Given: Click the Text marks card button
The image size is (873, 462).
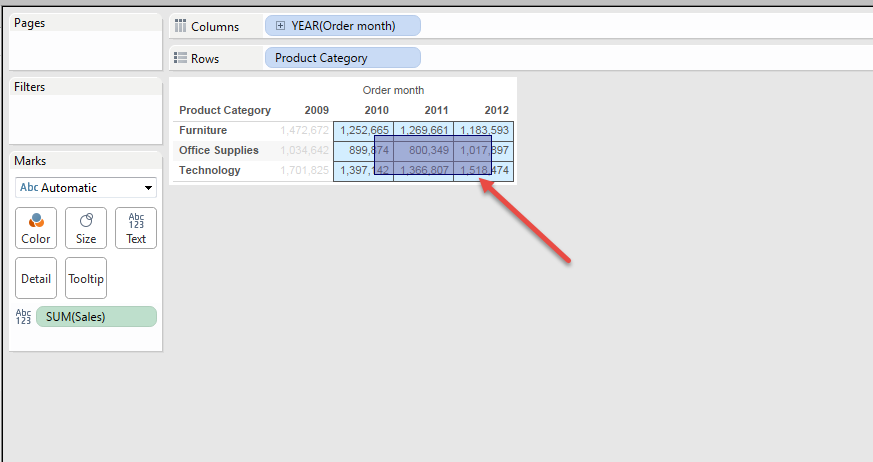Looking at the screenshot, I should coord(136,228).
